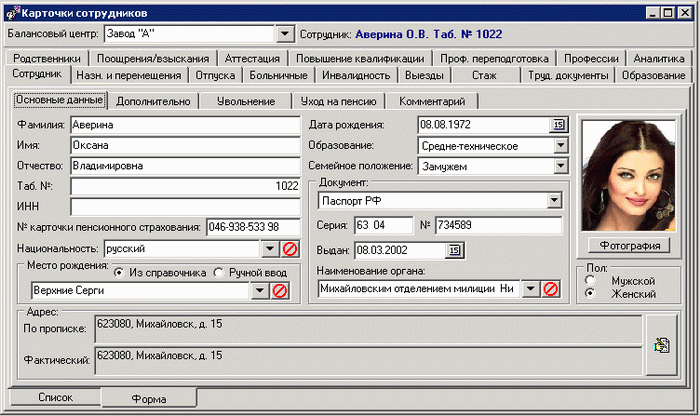This screenshot has height=416, width=700.
Task: Click По прописке address field
Action: tap(368, 329)
